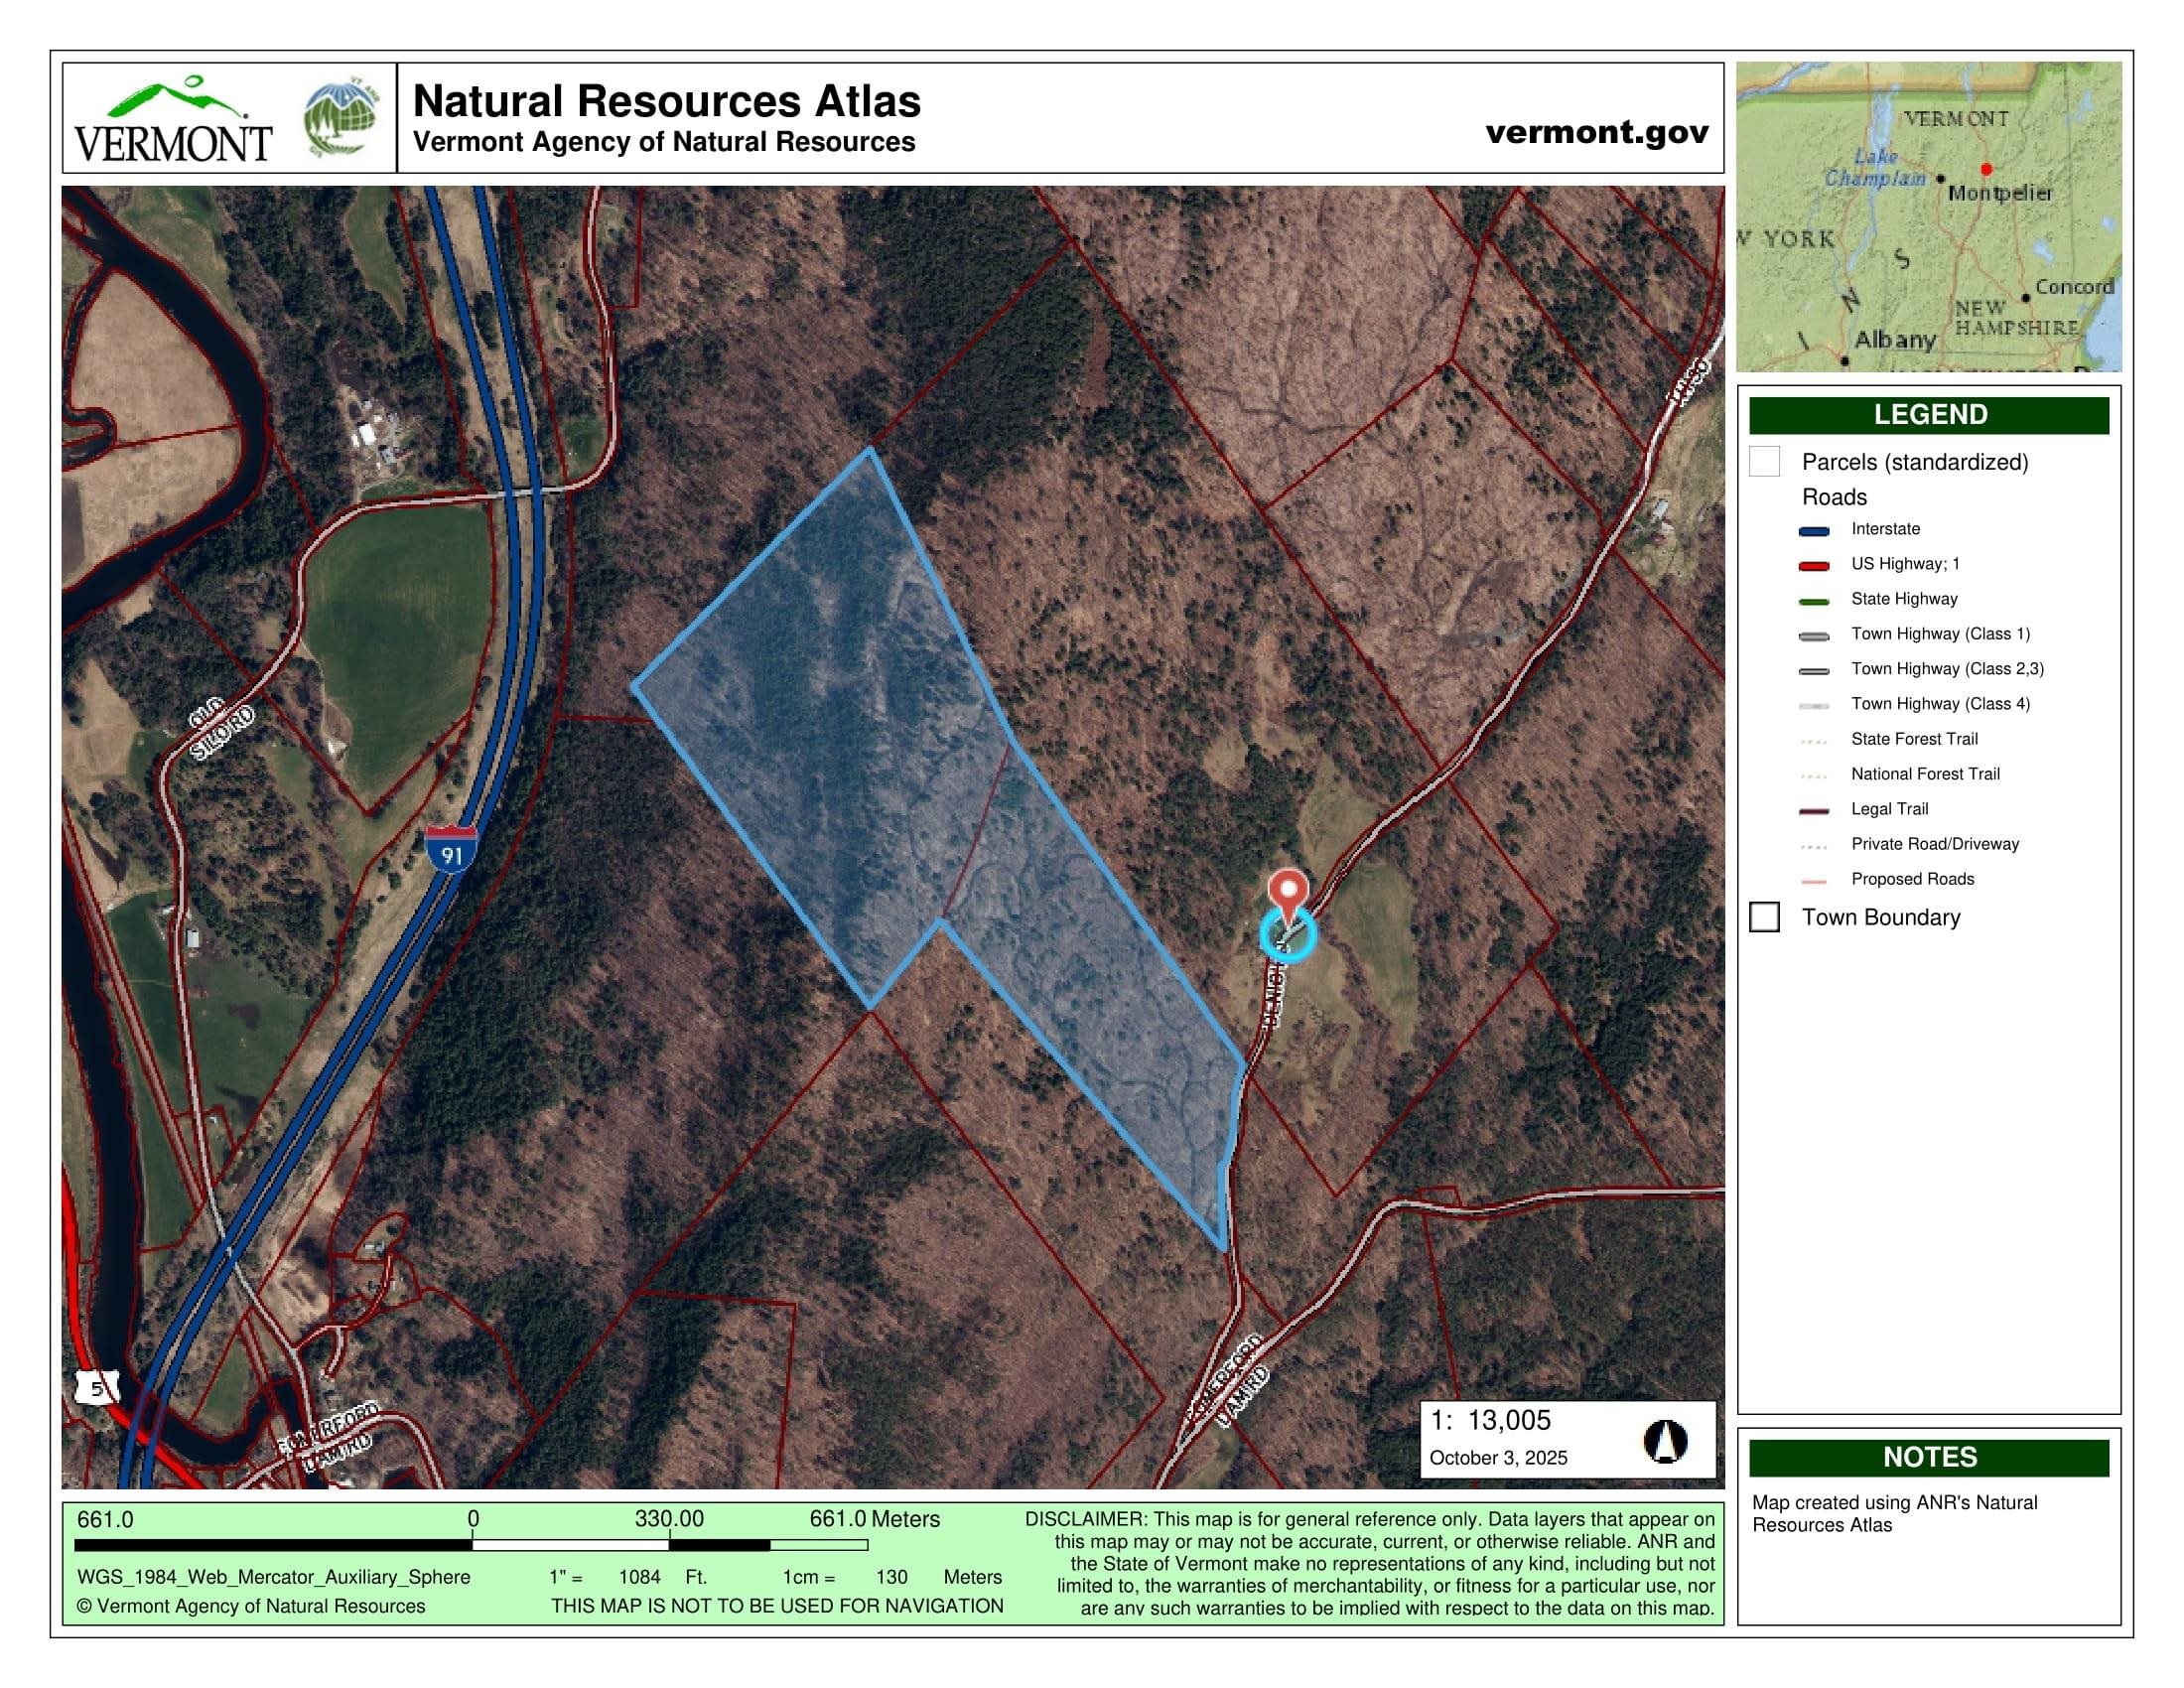
Task: Click the red location pin marker
Action: click(x=1288, y=889)
